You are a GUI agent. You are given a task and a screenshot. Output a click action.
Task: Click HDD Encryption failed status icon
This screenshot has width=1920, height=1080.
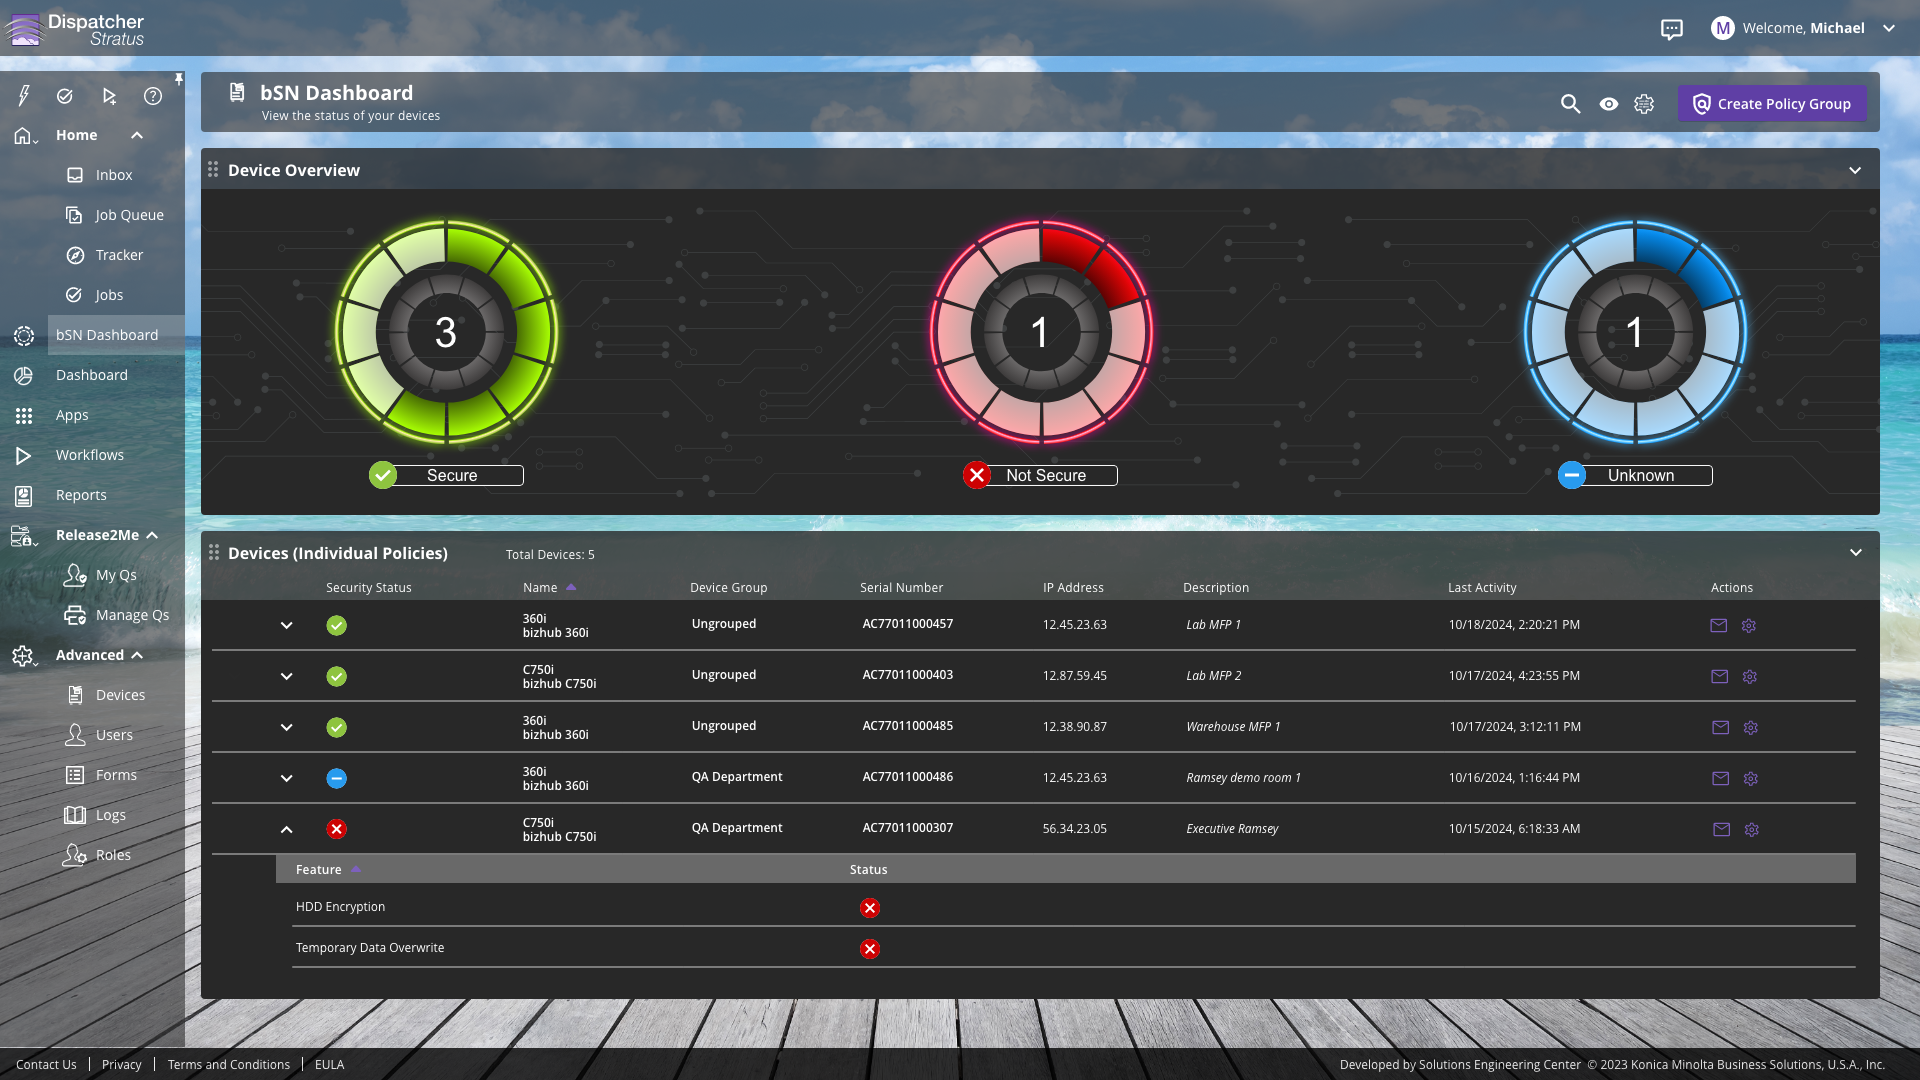tap(870, 908)
